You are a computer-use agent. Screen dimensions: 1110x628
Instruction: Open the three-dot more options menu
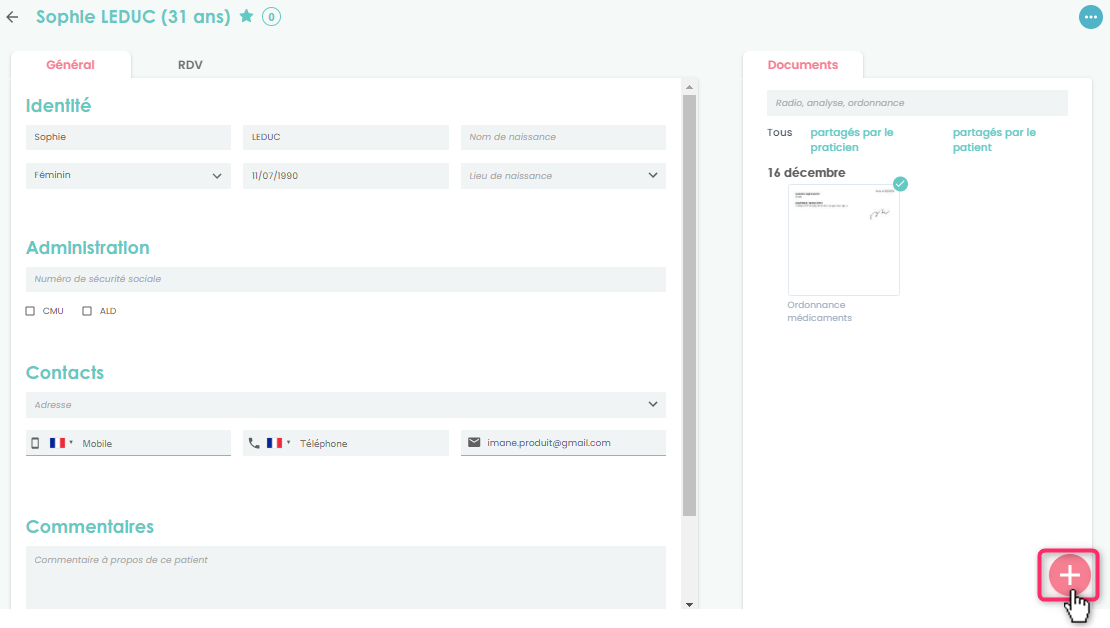1090,17
